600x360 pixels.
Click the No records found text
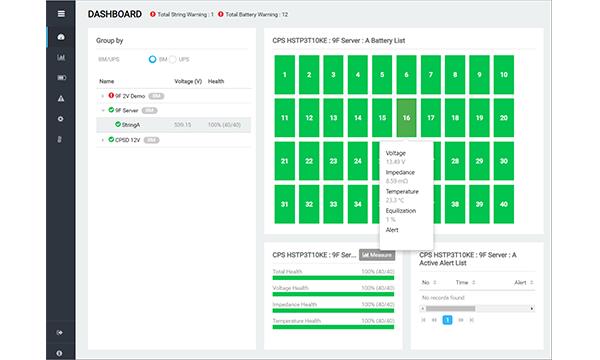443,298
